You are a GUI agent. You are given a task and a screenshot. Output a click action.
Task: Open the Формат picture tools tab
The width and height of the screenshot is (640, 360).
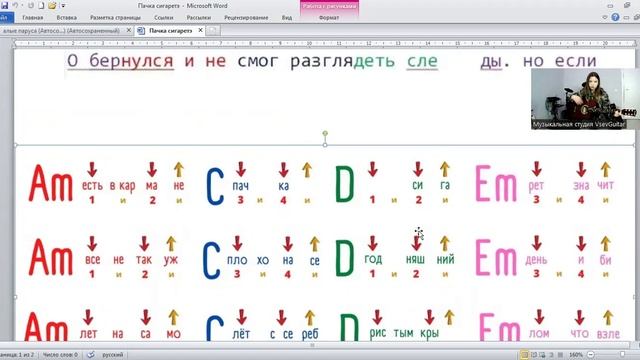click(329, 18)
